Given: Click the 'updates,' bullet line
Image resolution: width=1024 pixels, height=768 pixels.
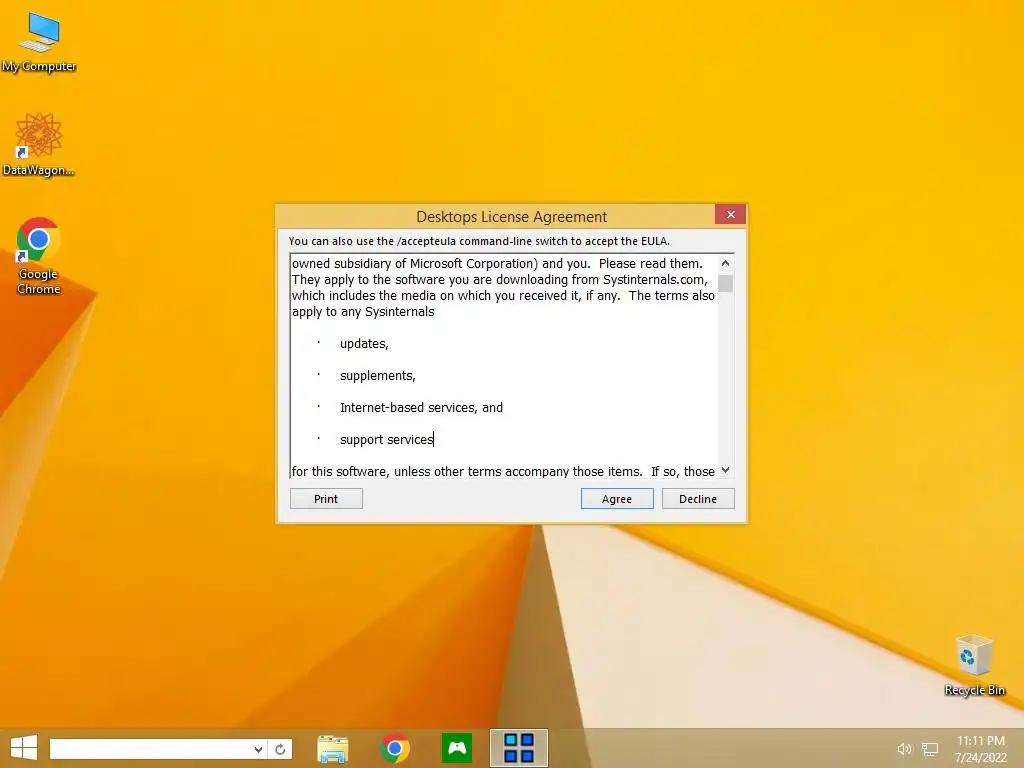Looking at the screenshot, I should (364, 344).
